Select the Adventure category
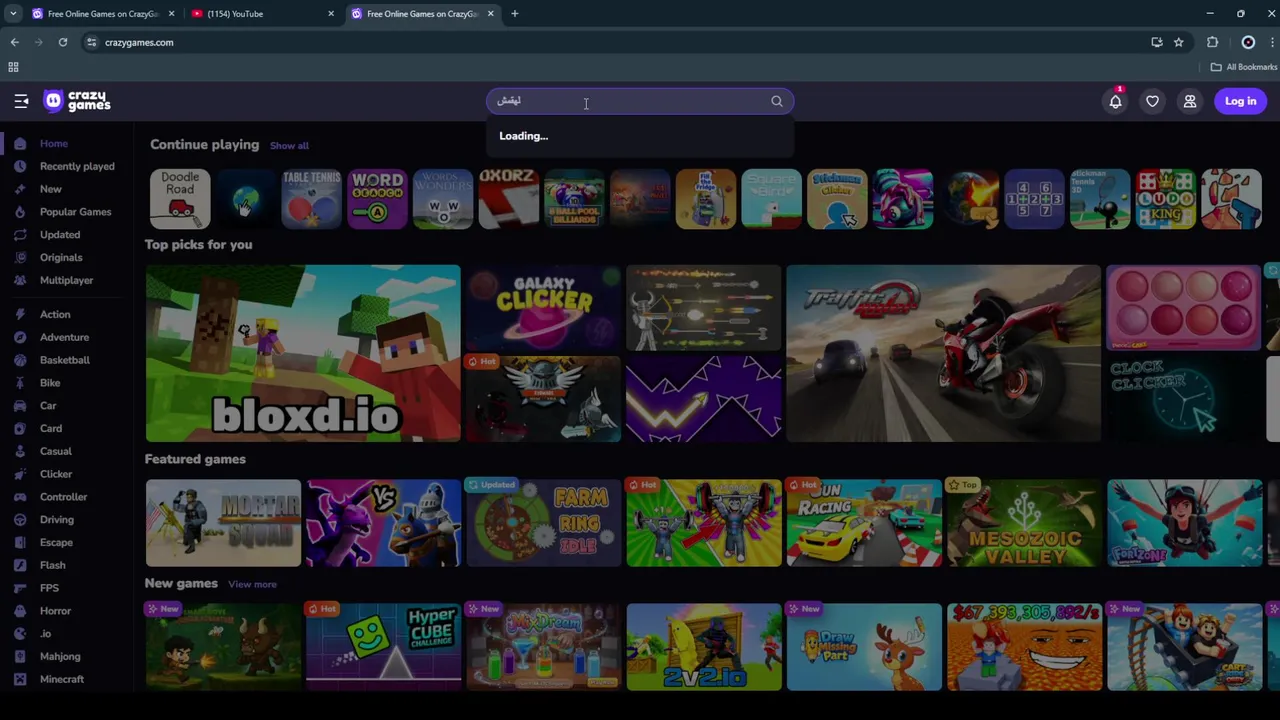 pyautogui.click(x=64, y=337)
